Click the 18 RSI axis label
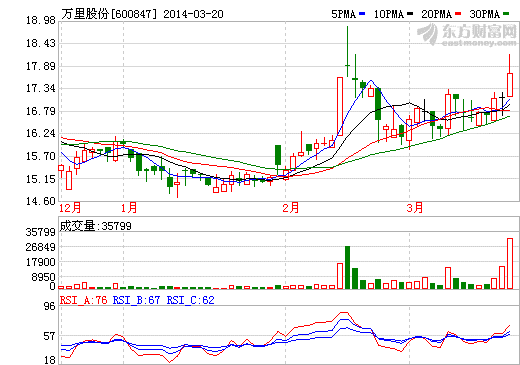The height and width of the screenshot is (365, 520). (50, 360)
